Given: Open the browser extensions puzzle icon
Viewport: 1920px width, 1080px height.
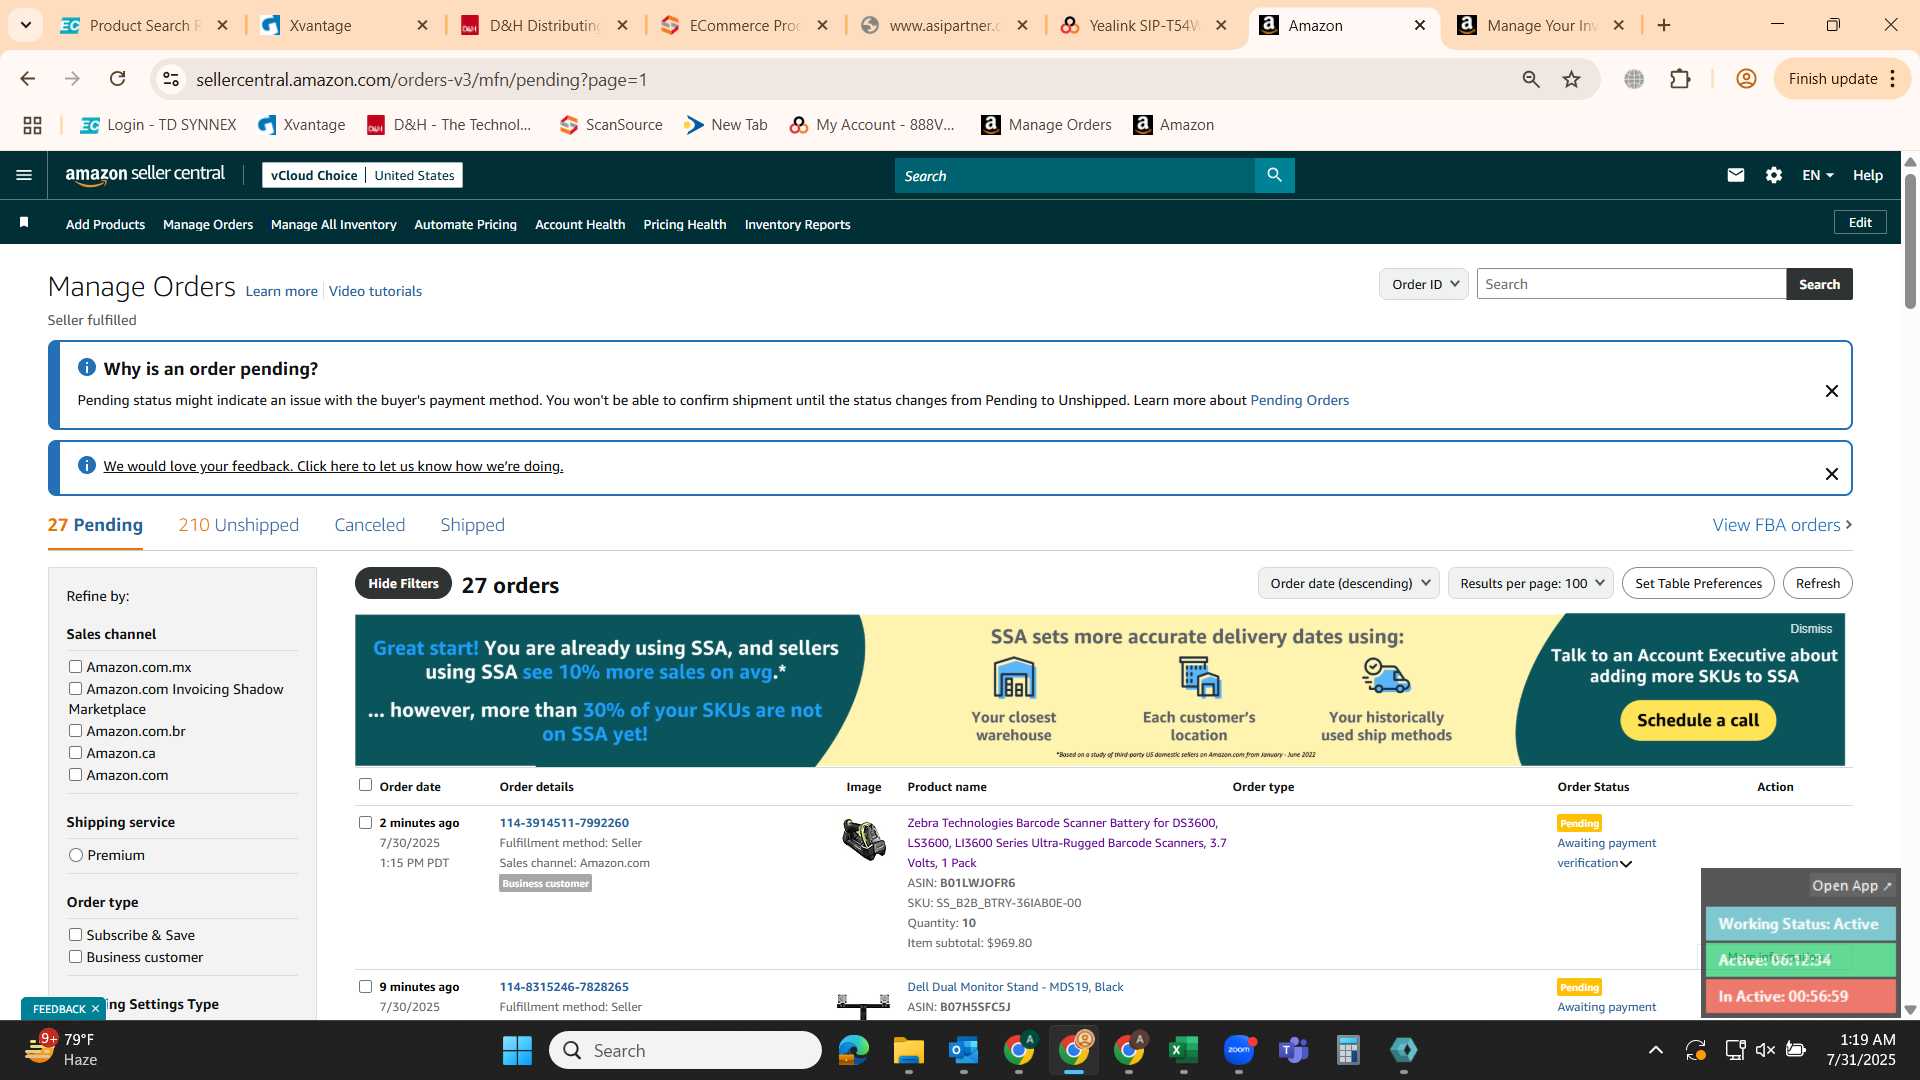Looking at the screenshot, I should click(1680, 79).
